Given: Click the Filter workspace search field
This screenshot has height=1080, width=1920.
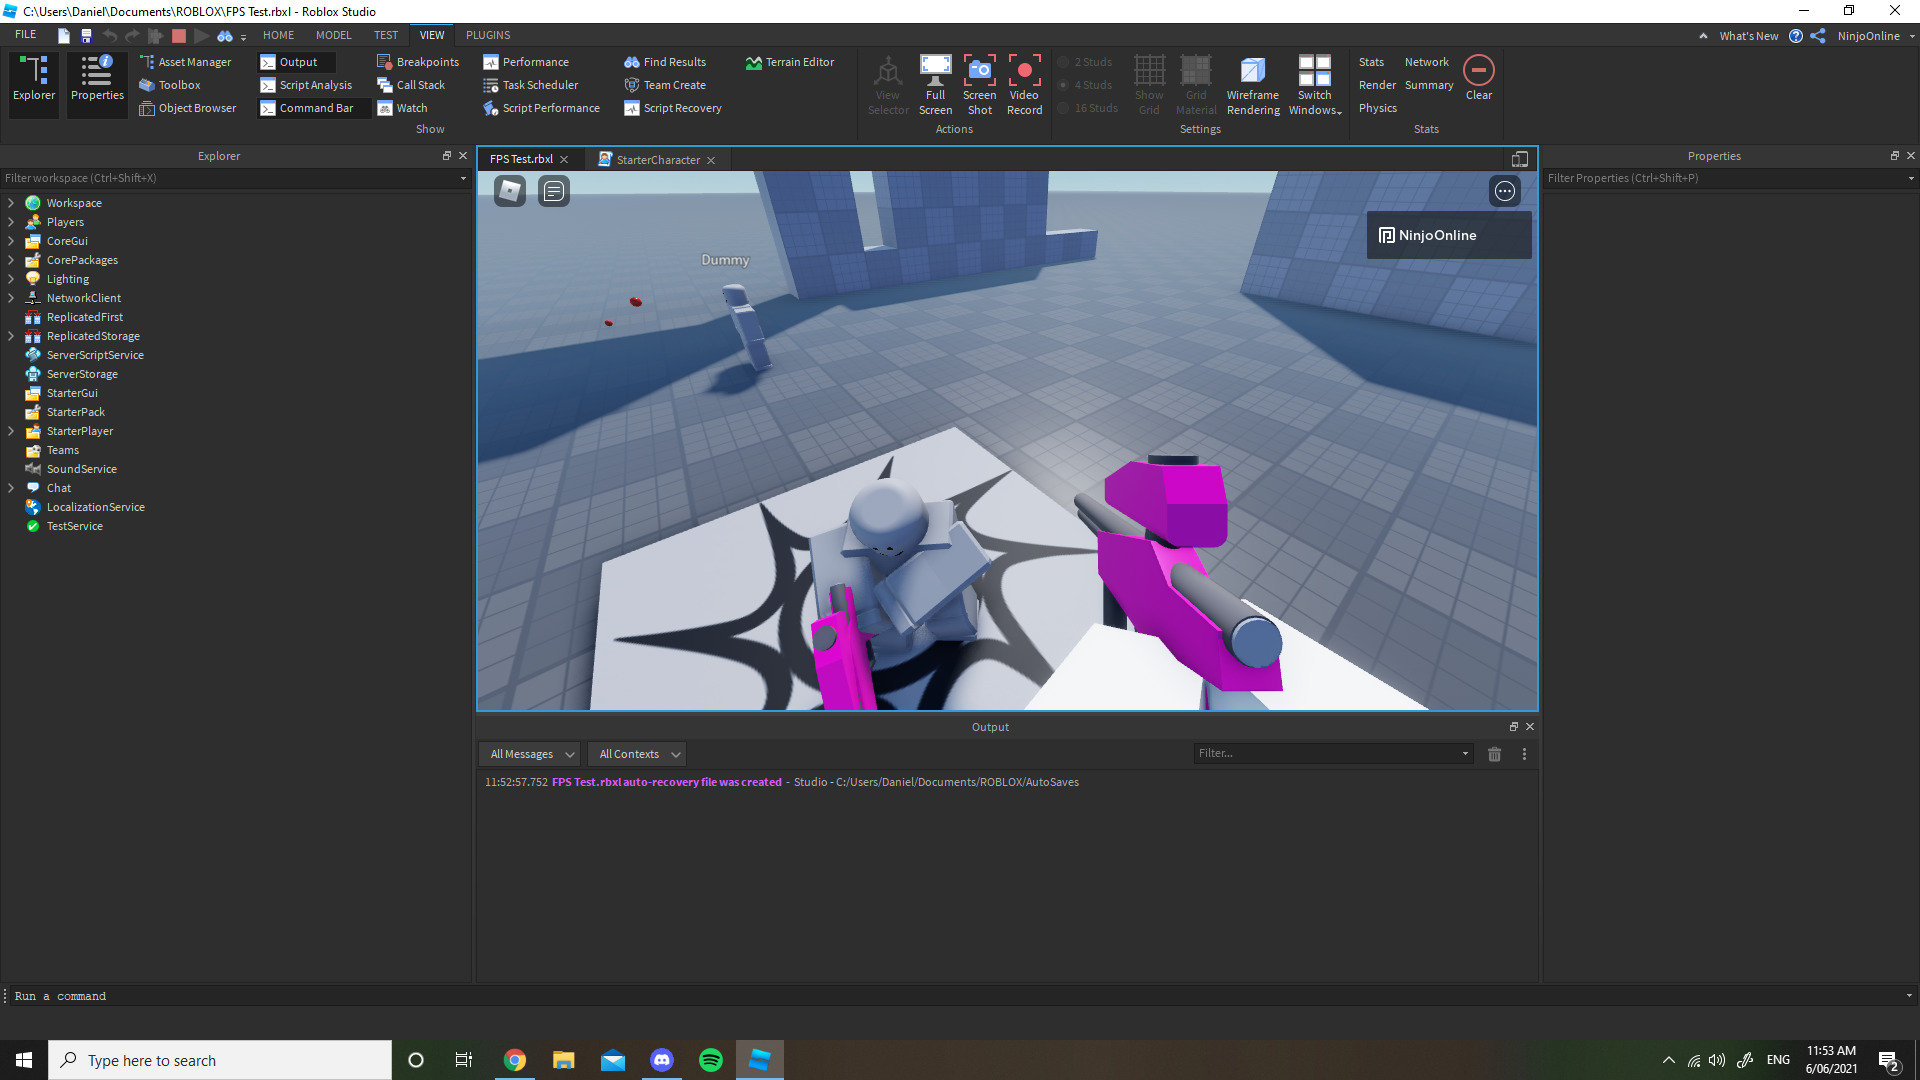Looking at the screenshot, I should pos(235,178).
